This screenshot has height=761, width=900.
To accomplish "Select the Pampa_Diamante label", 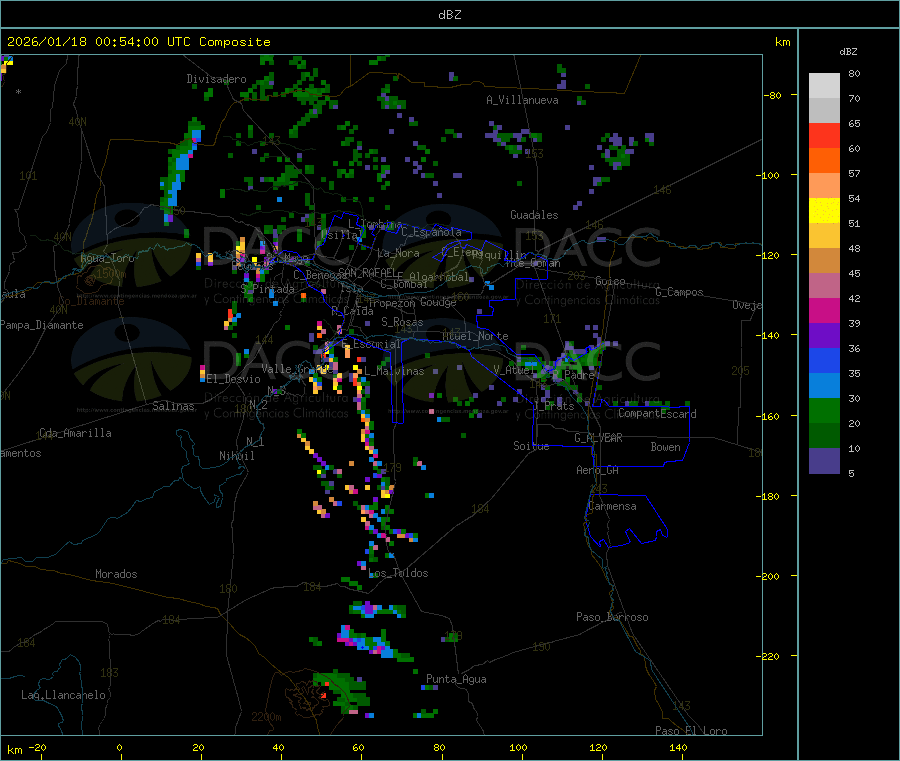I will click(42, 325).
